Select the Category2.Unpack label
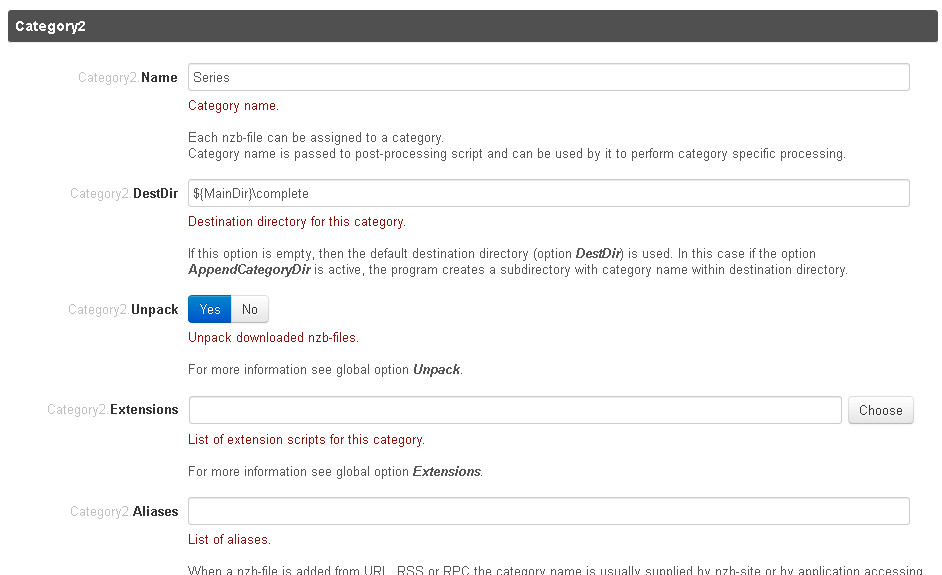 [x=123, y=310]
